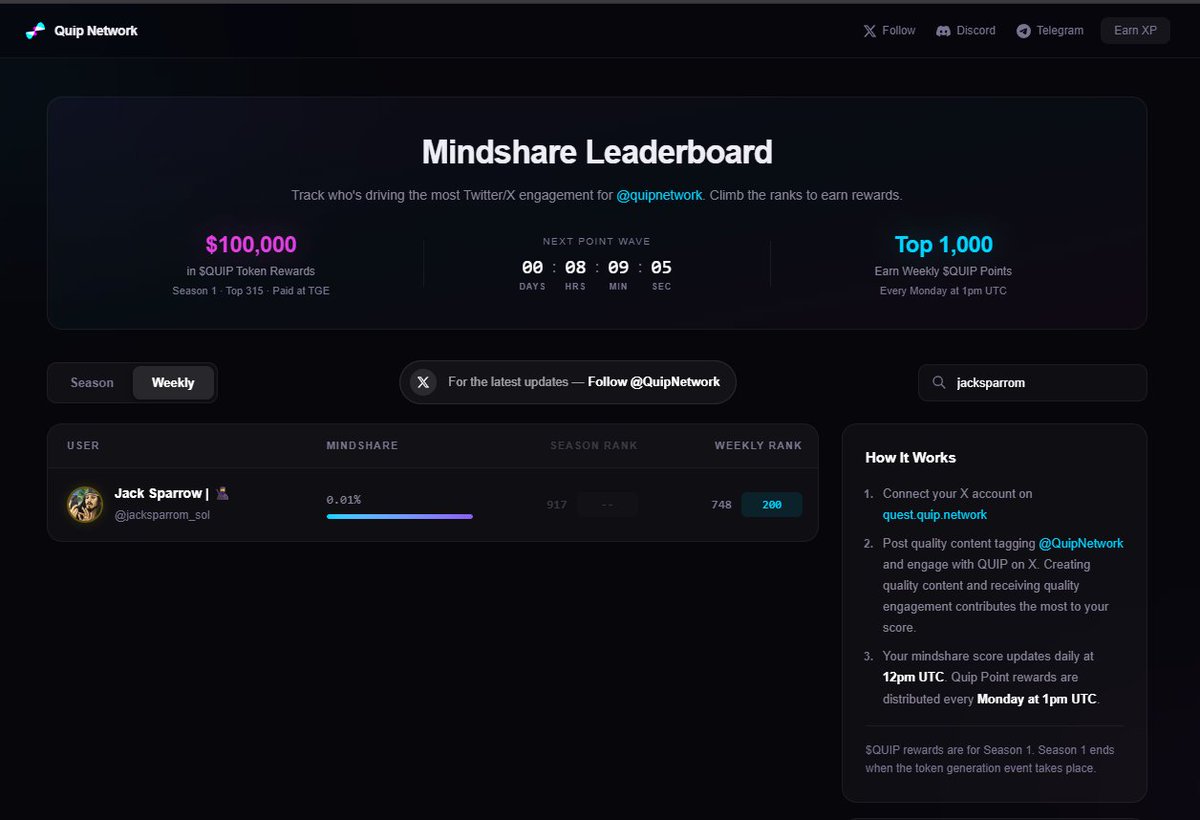Open Telegram via its header icon

(x=1022, y=30)
